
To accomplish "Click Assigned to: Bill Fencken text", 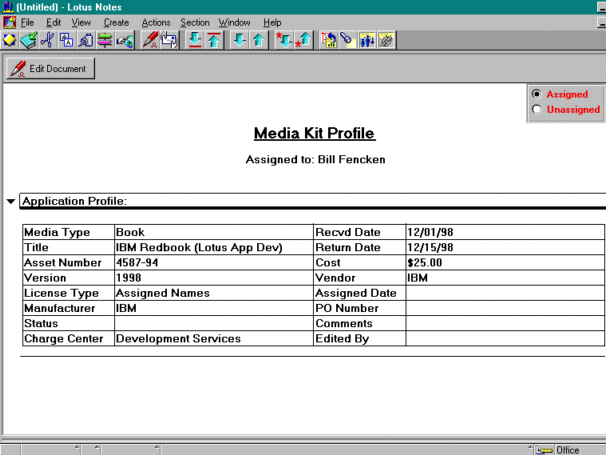I will pos(315,160).
